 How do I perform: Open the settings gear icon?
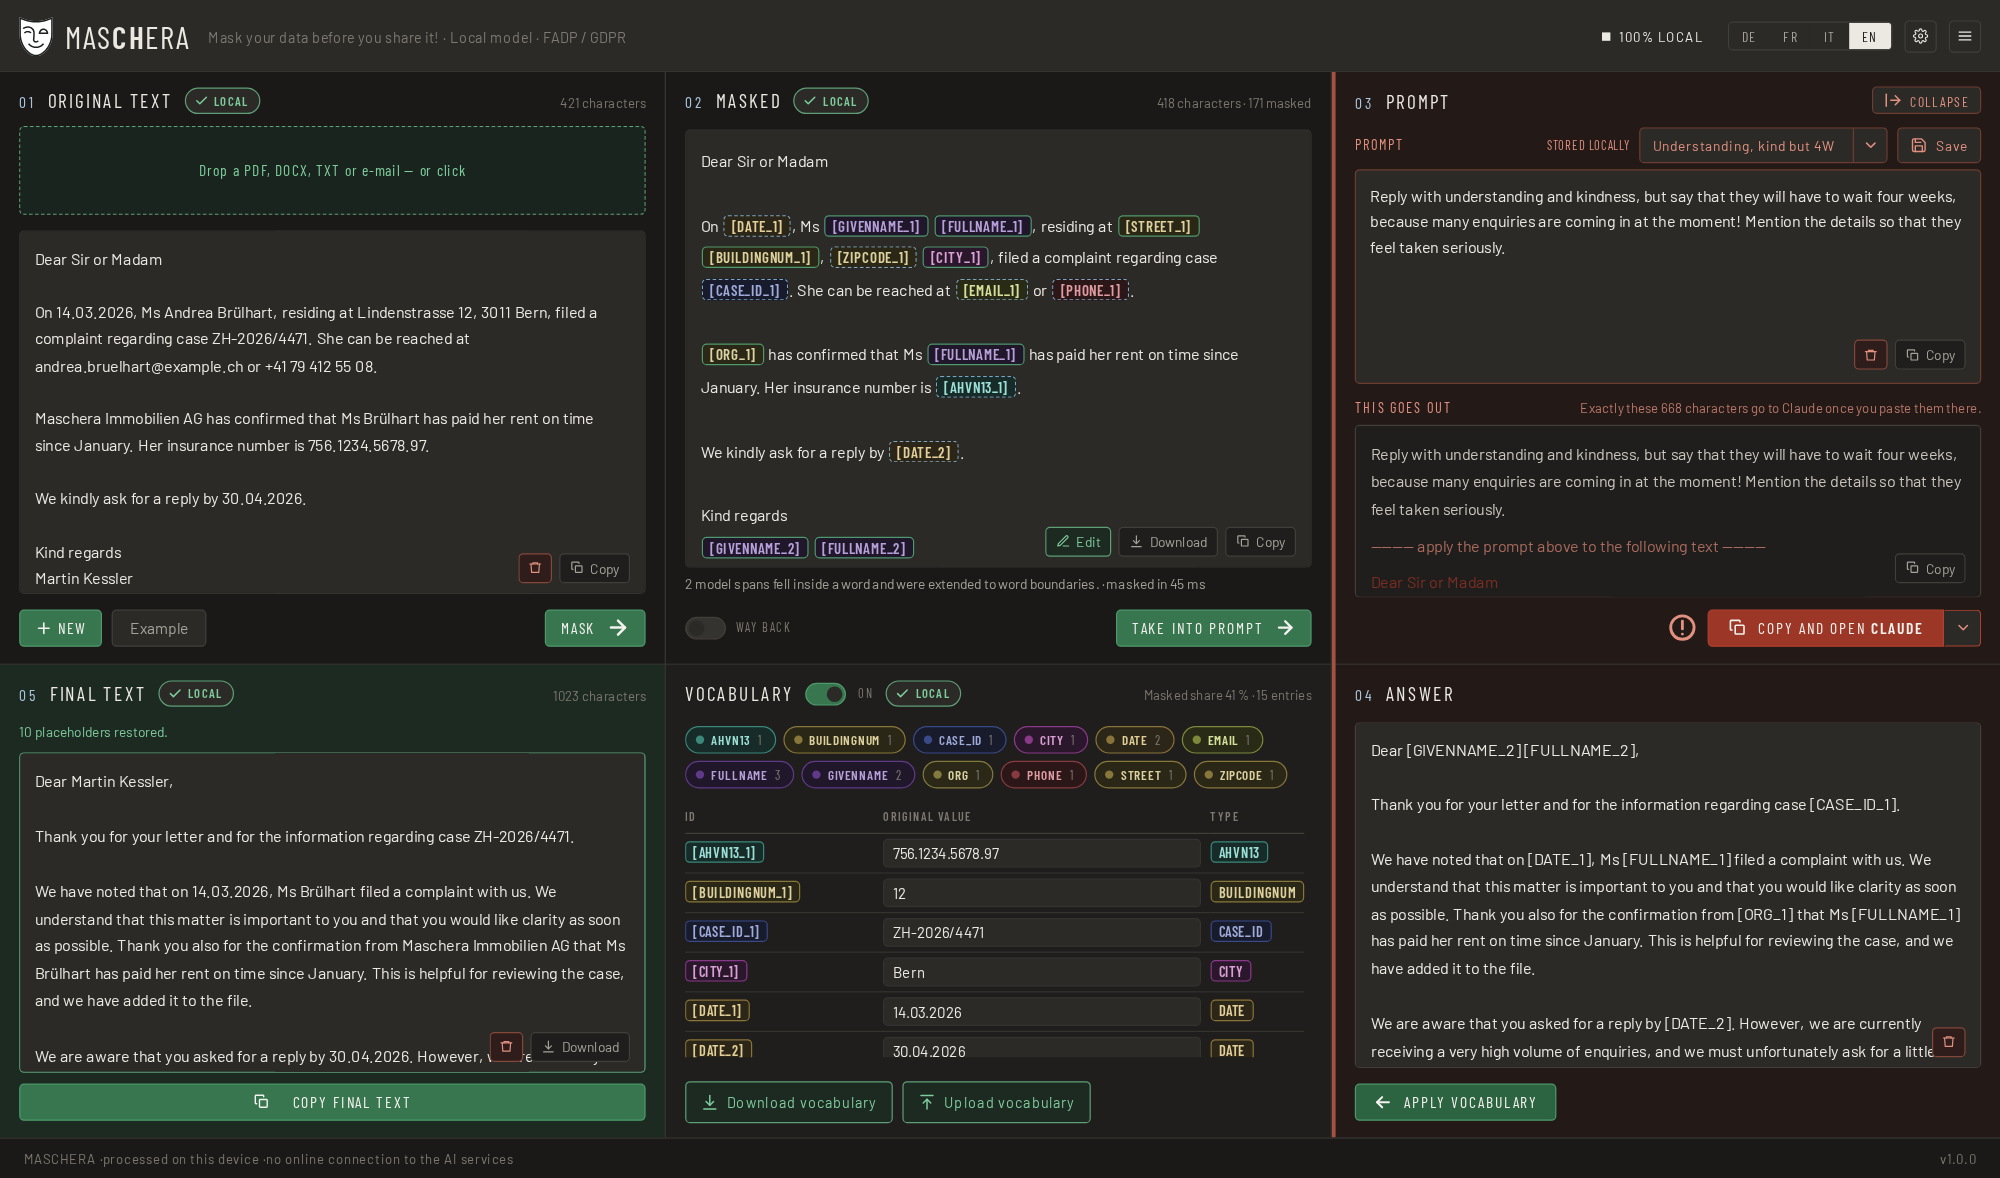1920,37
